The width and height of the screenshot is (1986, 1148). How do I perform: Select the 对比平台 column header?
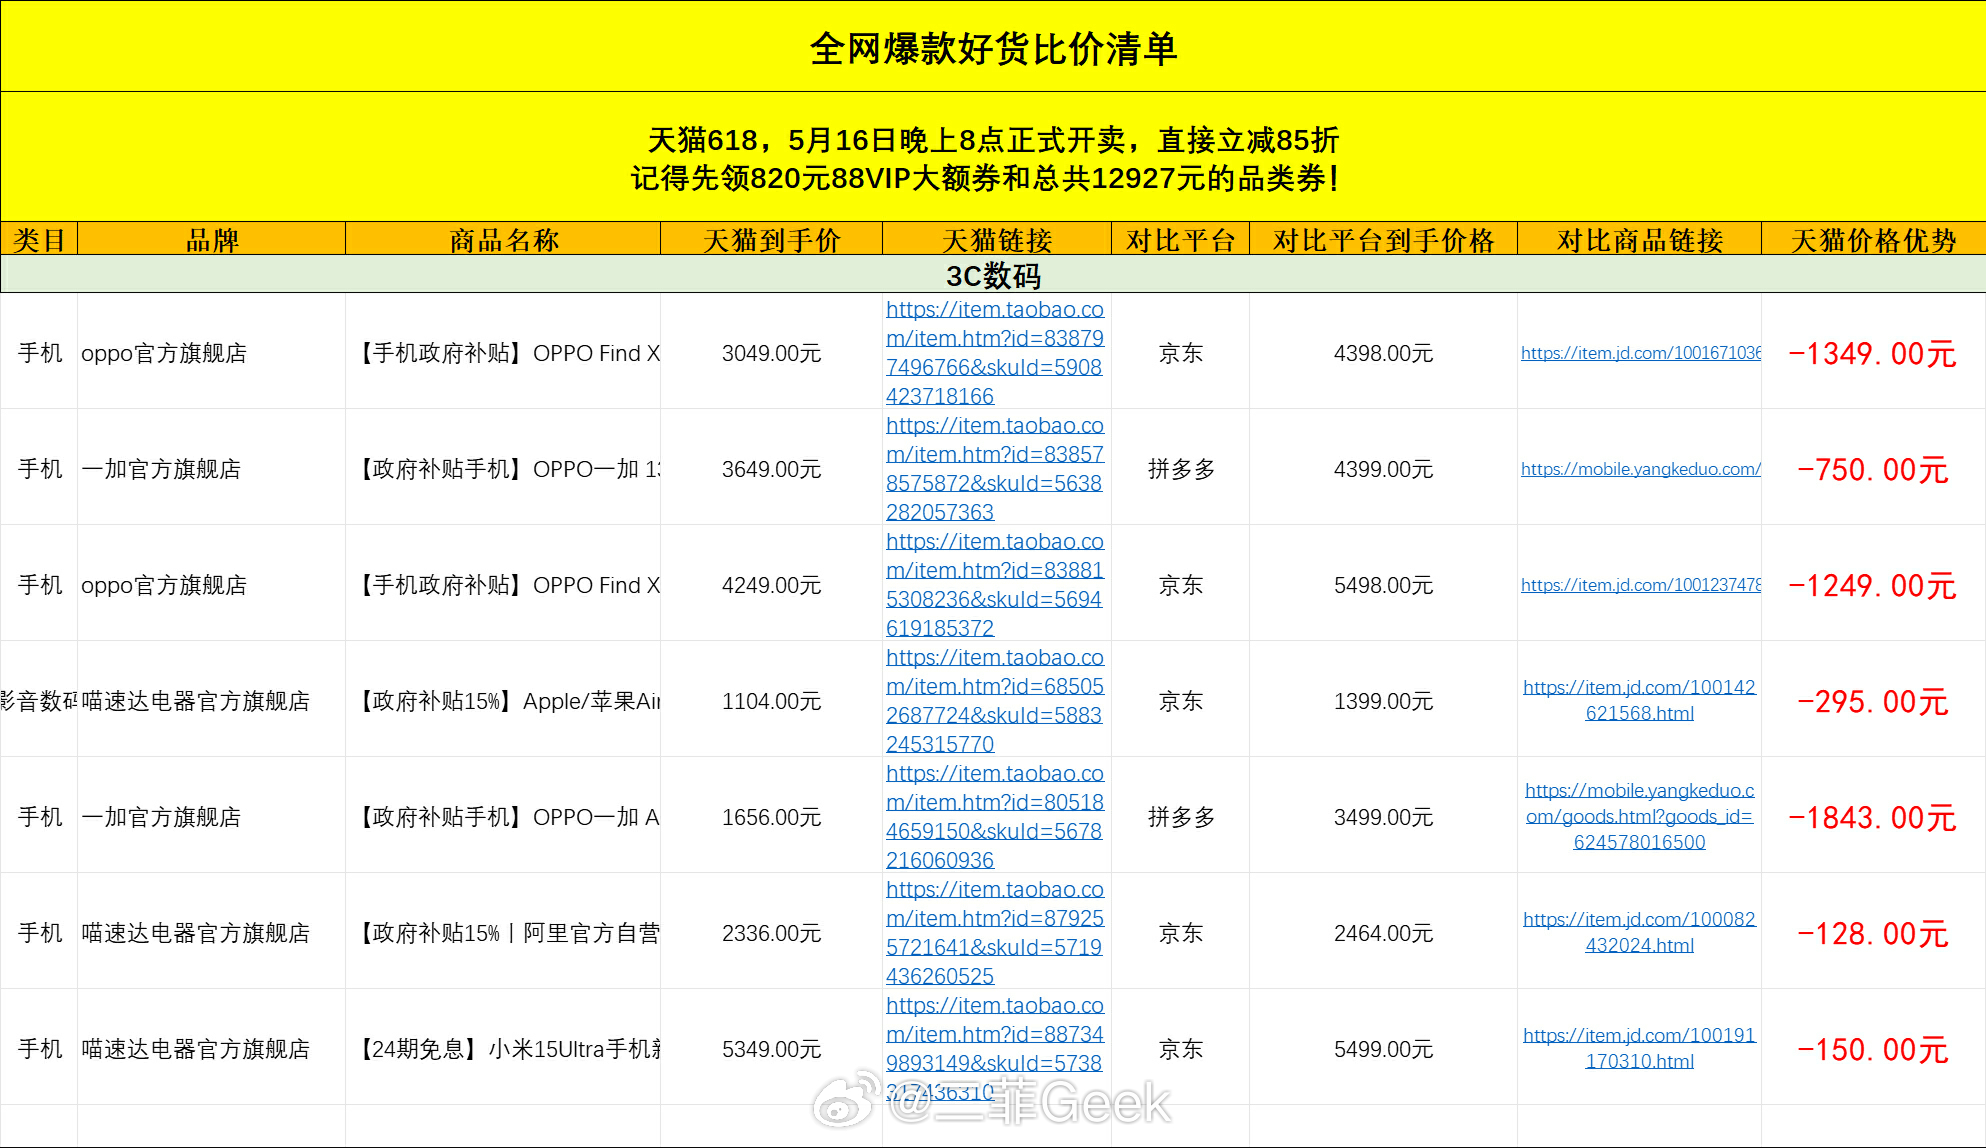point(1181,240)
